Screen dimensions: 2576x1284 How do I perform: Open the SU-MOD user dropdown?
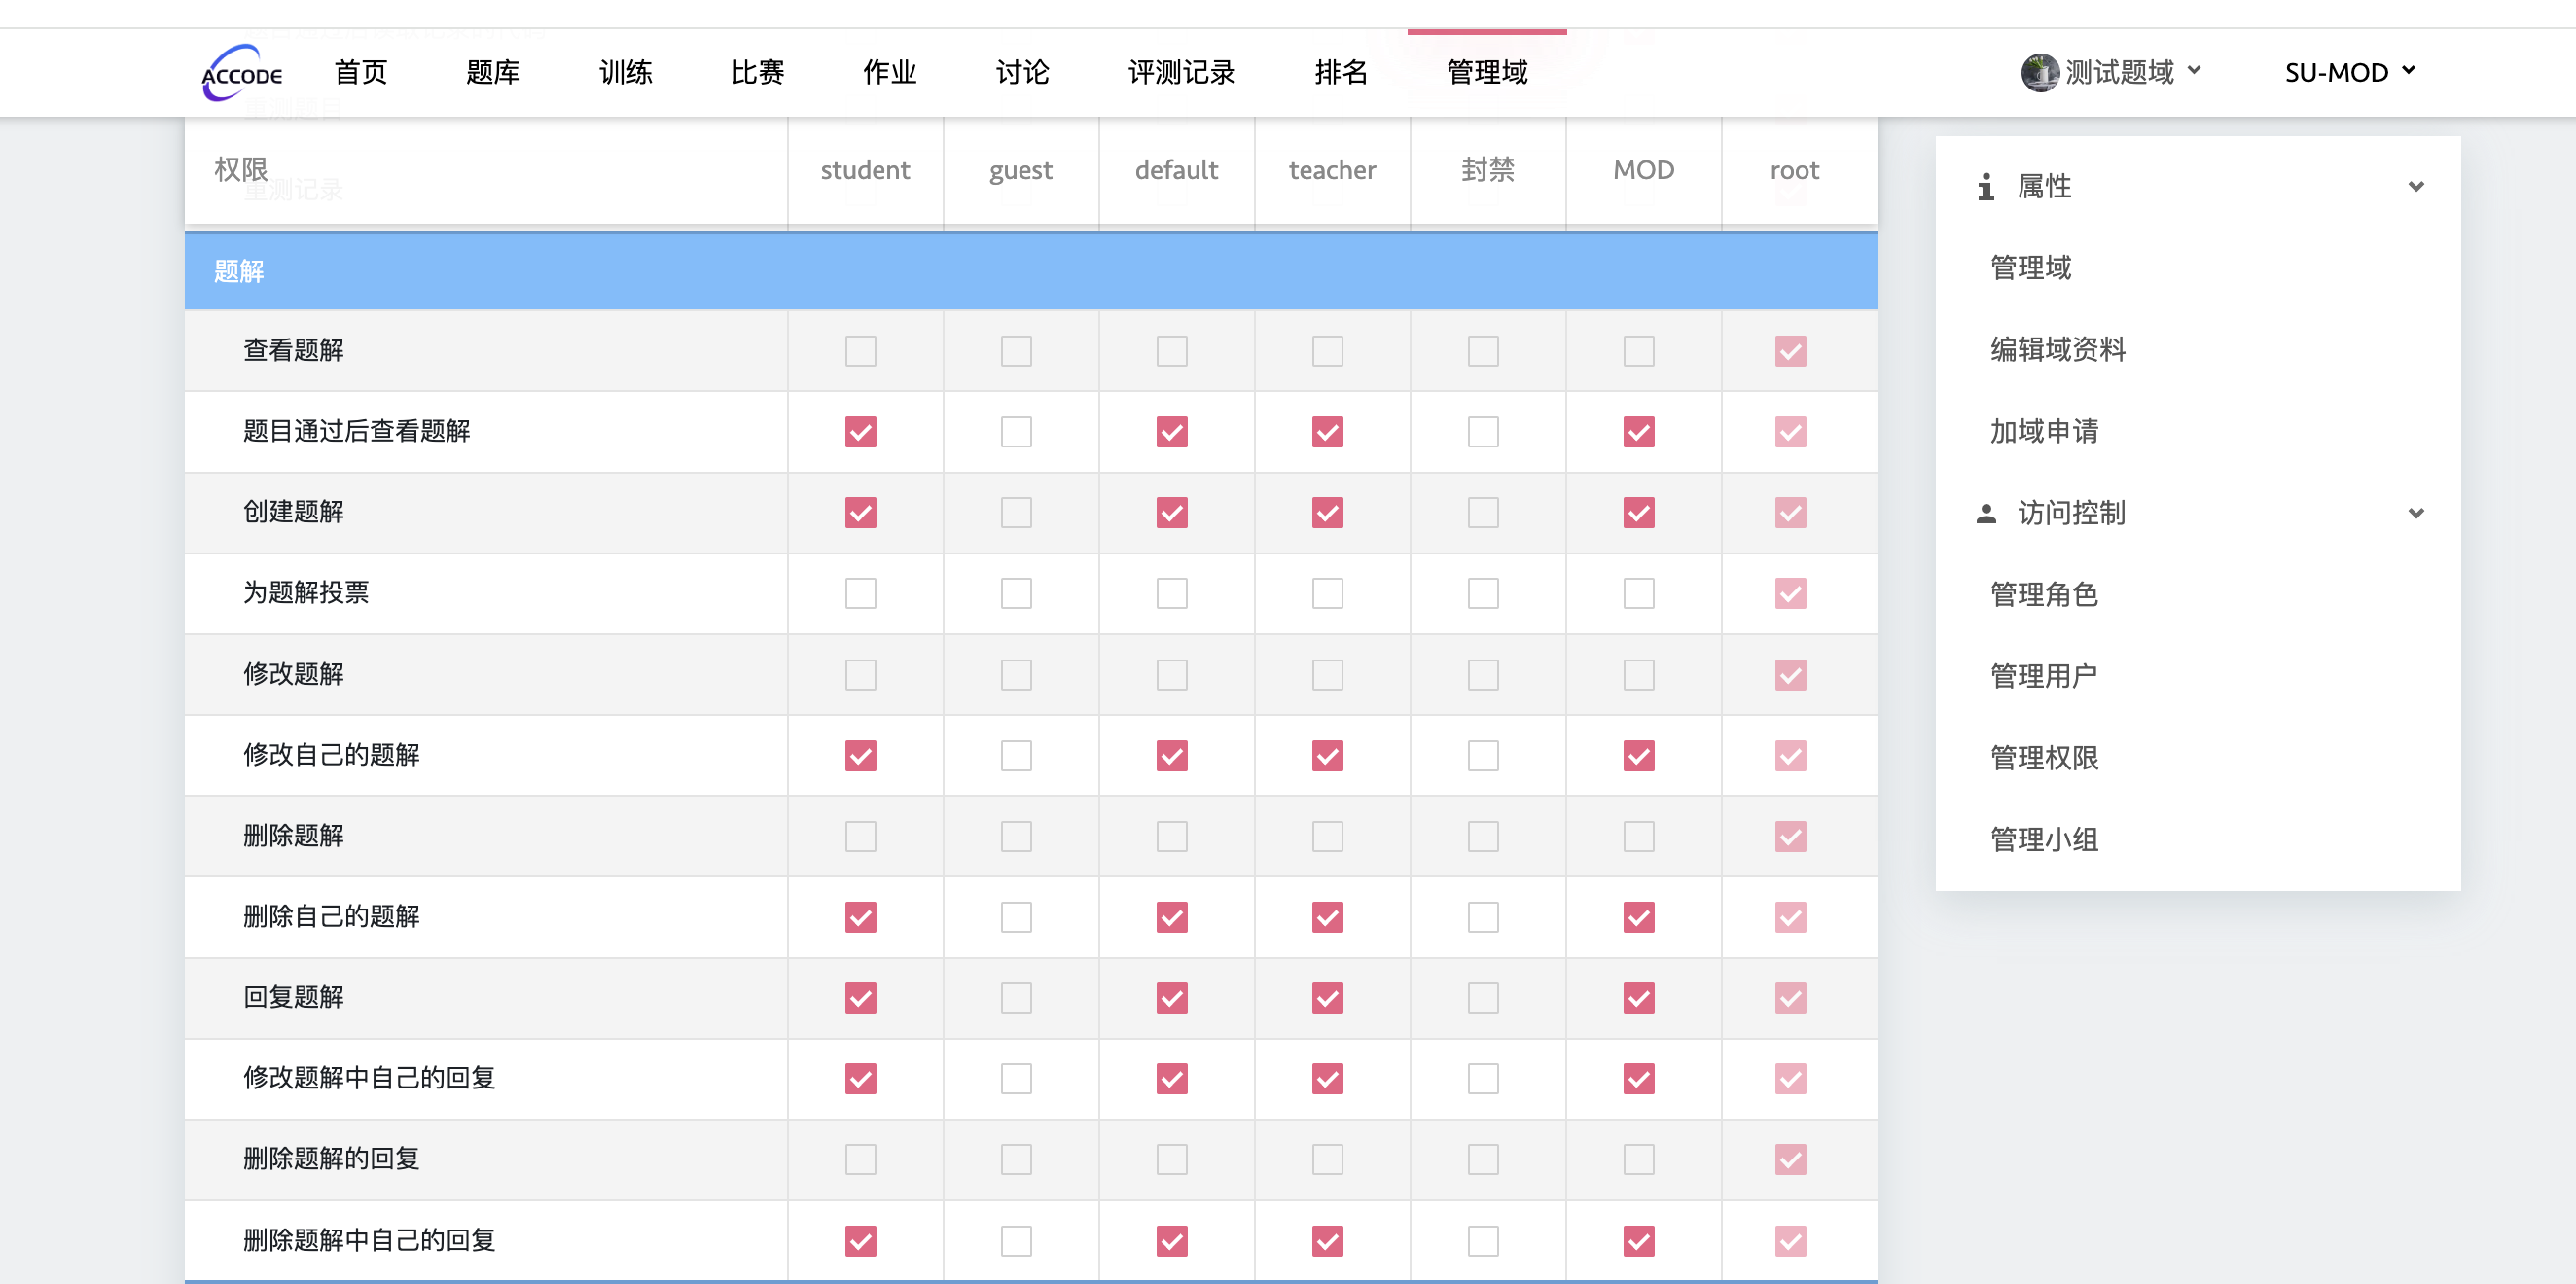[x=2350, y=72]
